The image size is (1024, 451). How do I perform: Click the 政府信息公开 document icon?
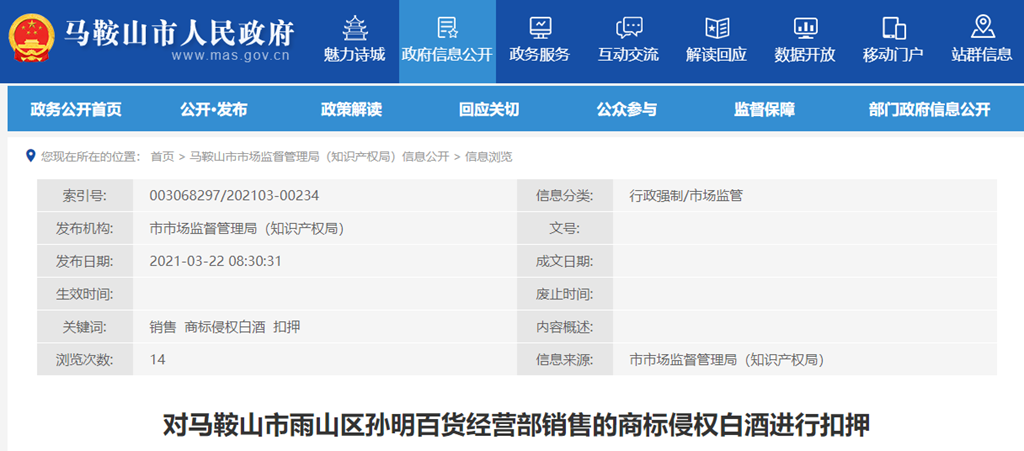447,28
